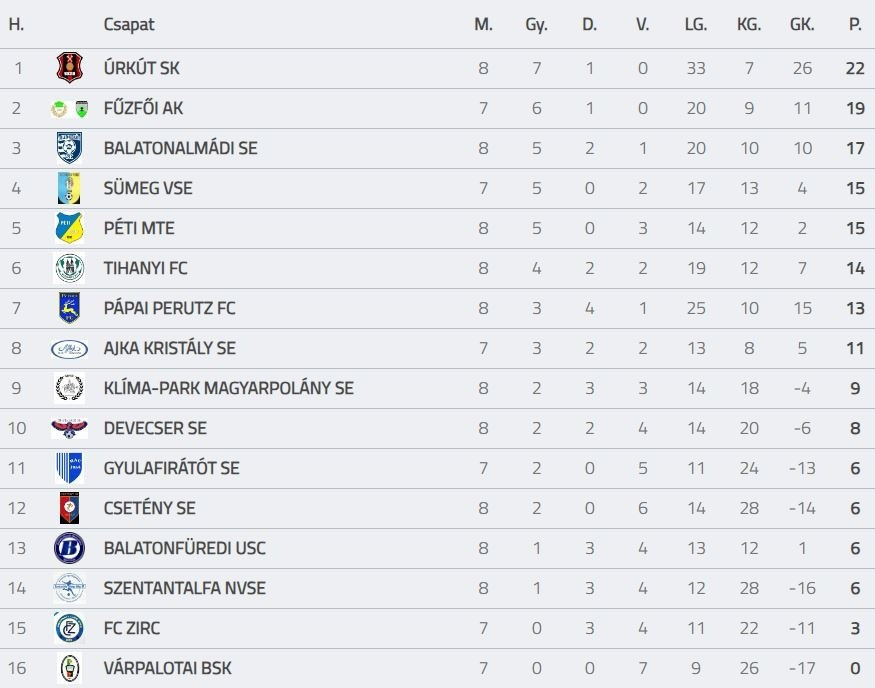
Task: Click the Balatonfüredi USC round badge
Action: (69, 548)
